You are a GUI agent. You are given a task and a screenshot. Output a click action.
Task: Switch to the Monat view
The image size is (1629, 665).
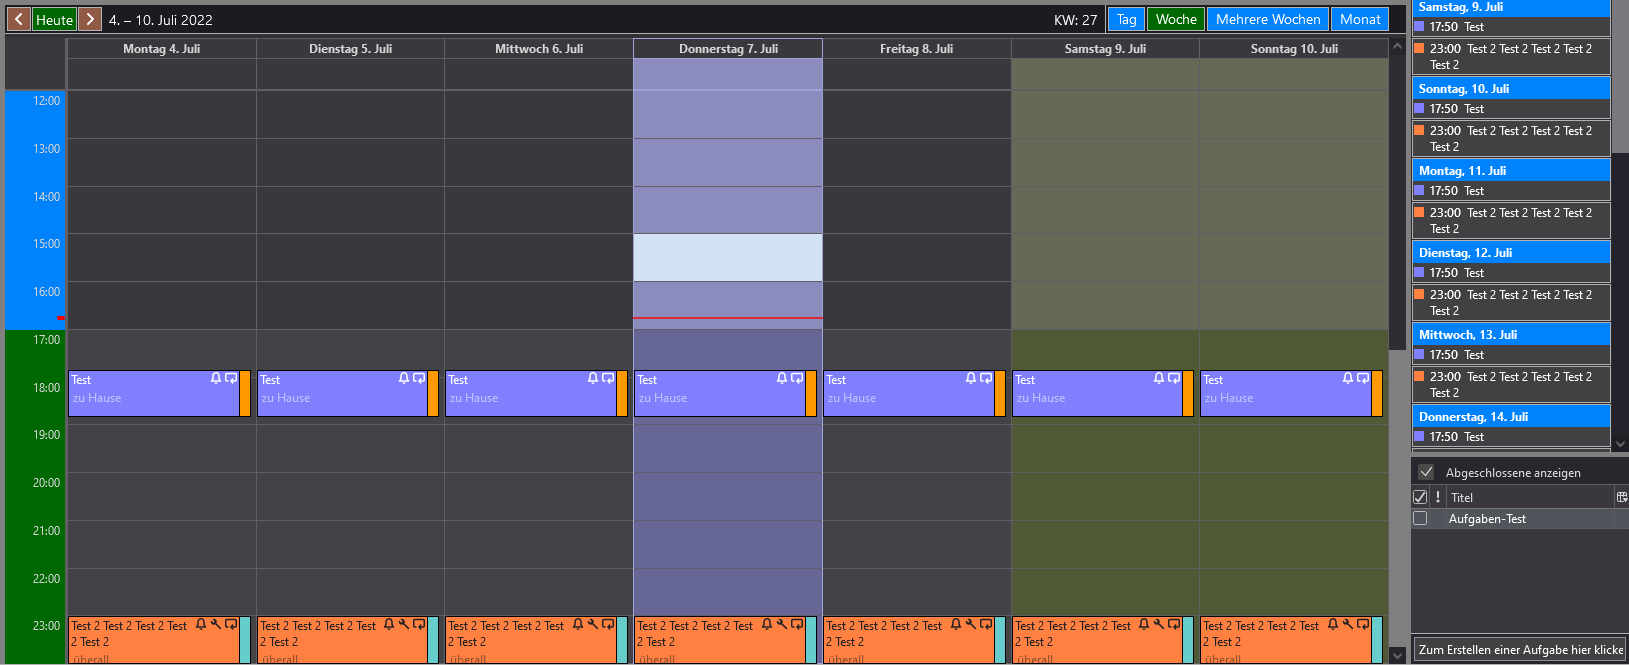pos(1360,19)
